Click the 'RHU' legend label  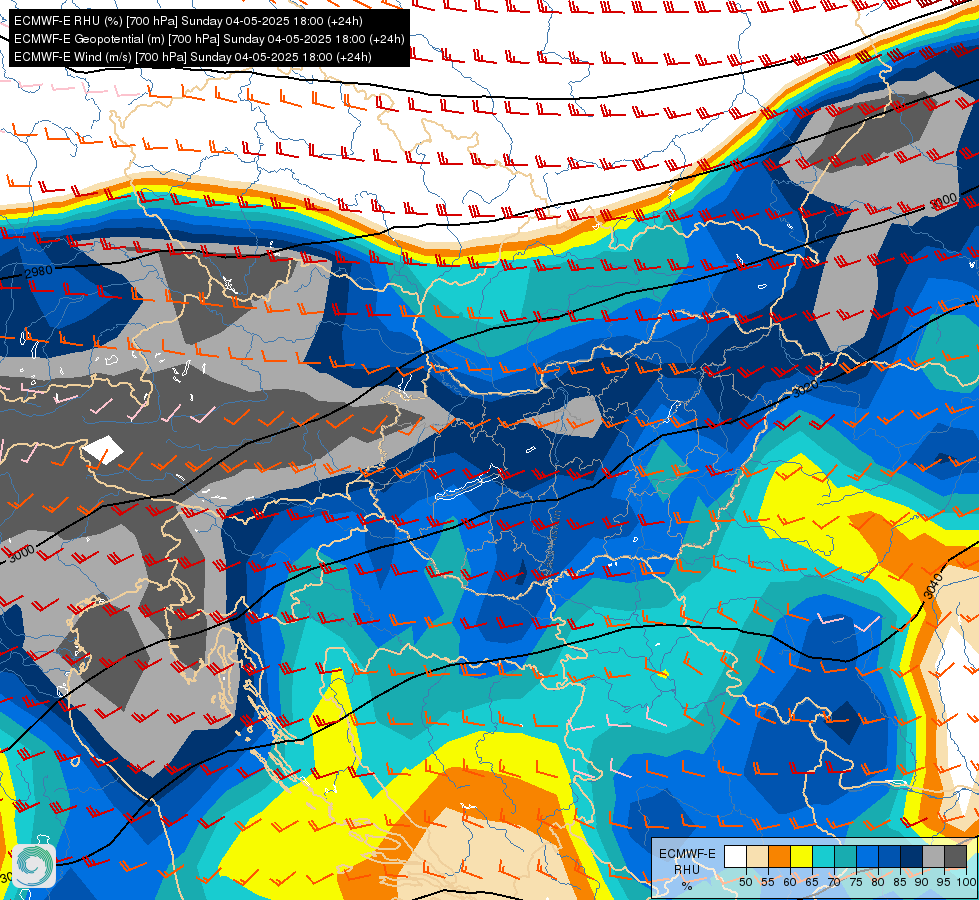(x=687, y=869)
